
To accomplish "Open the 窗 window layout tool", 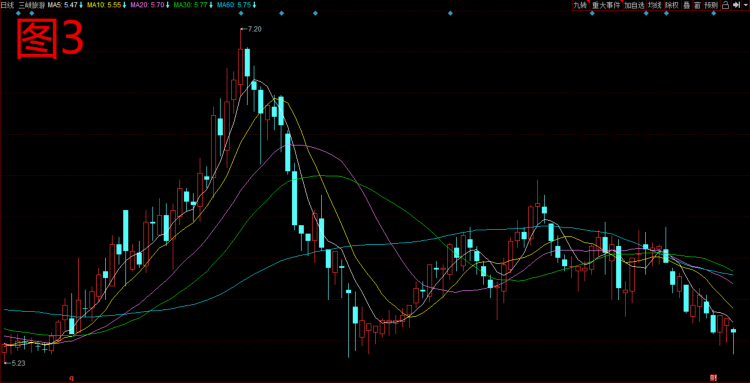I will [x=698, y=5].
